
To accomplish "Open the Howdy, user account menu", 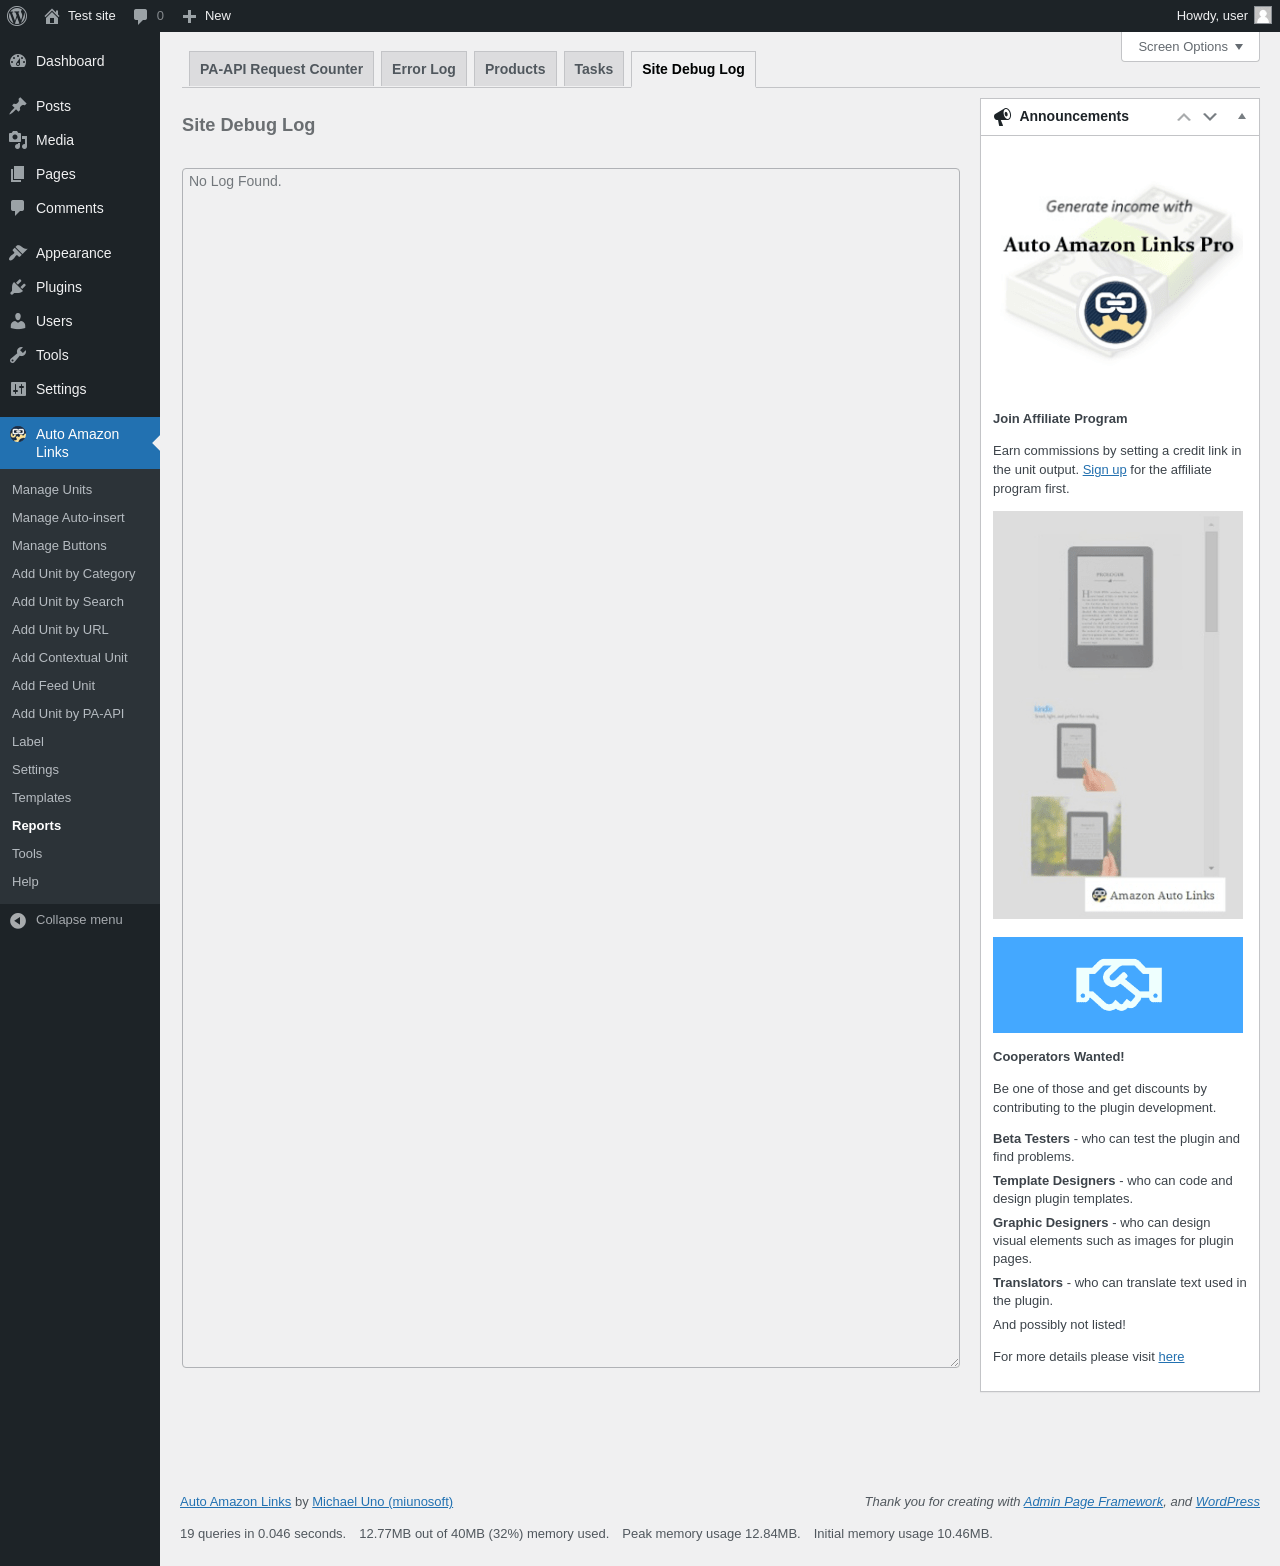I will click(x=1224, y=16).
